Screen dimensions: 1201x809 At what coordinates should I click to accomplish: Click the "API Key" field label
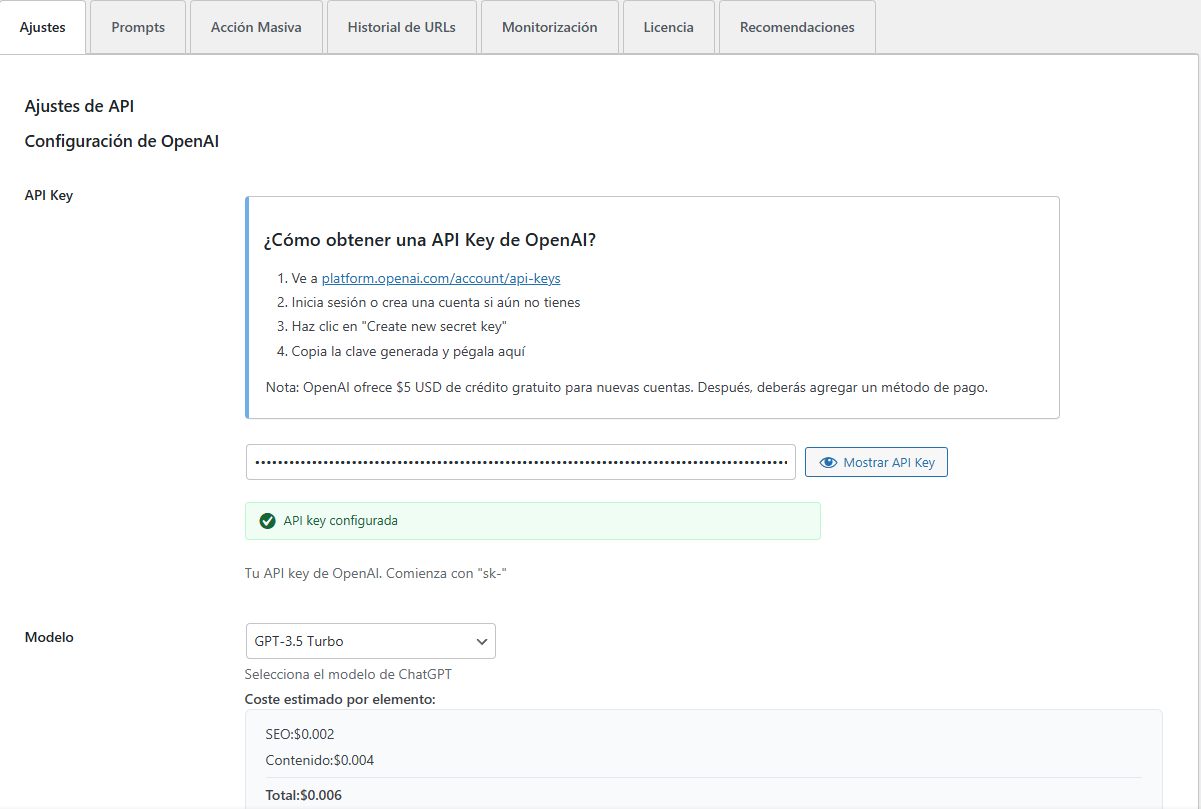[49, 195]
